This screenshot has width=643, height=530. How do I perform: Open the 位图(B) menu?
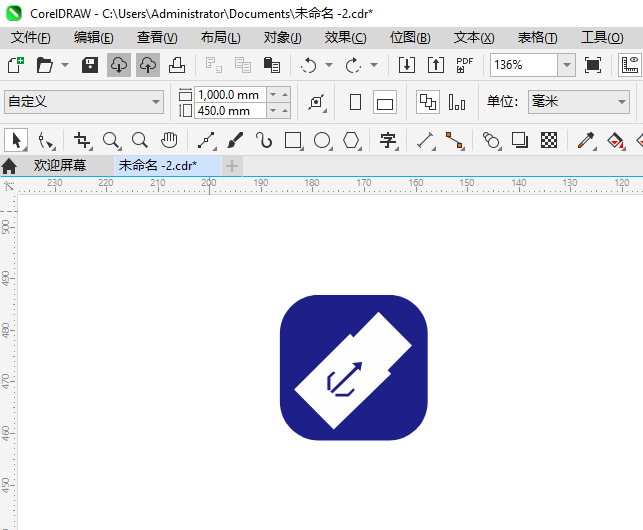click(x=410, y=38)
